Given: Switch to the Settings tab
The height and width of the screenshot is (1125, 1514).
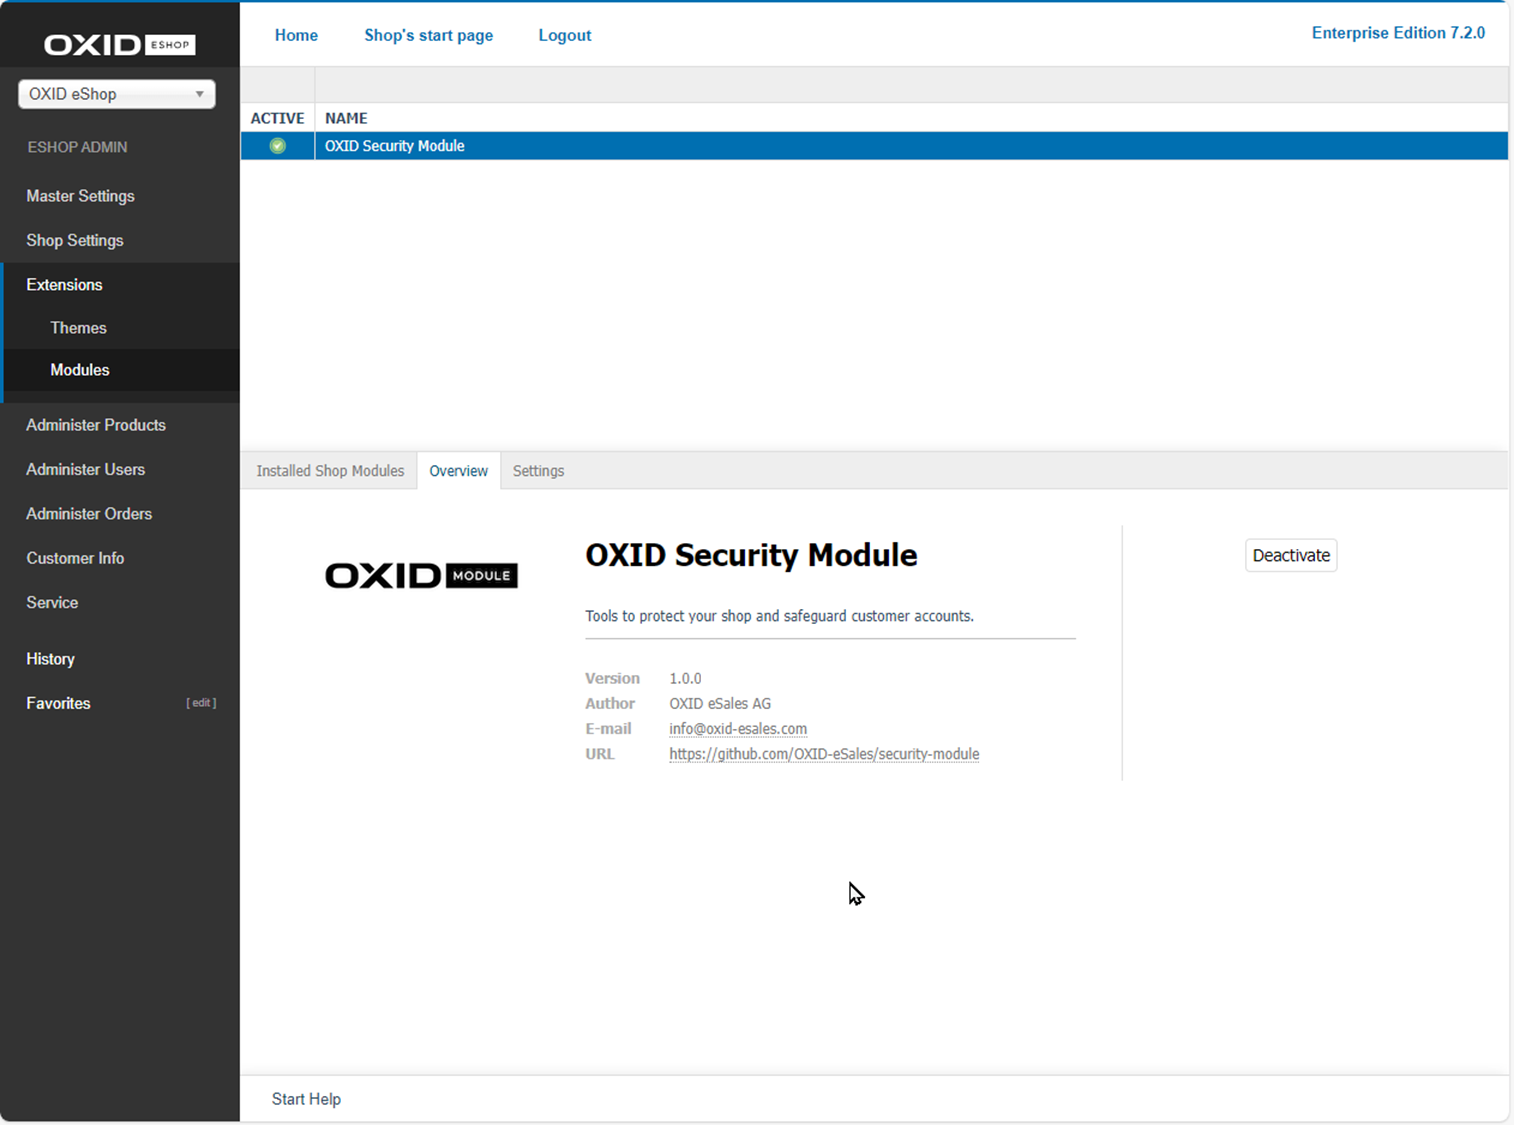Looking at the screenshot, I should click(538, 471).
